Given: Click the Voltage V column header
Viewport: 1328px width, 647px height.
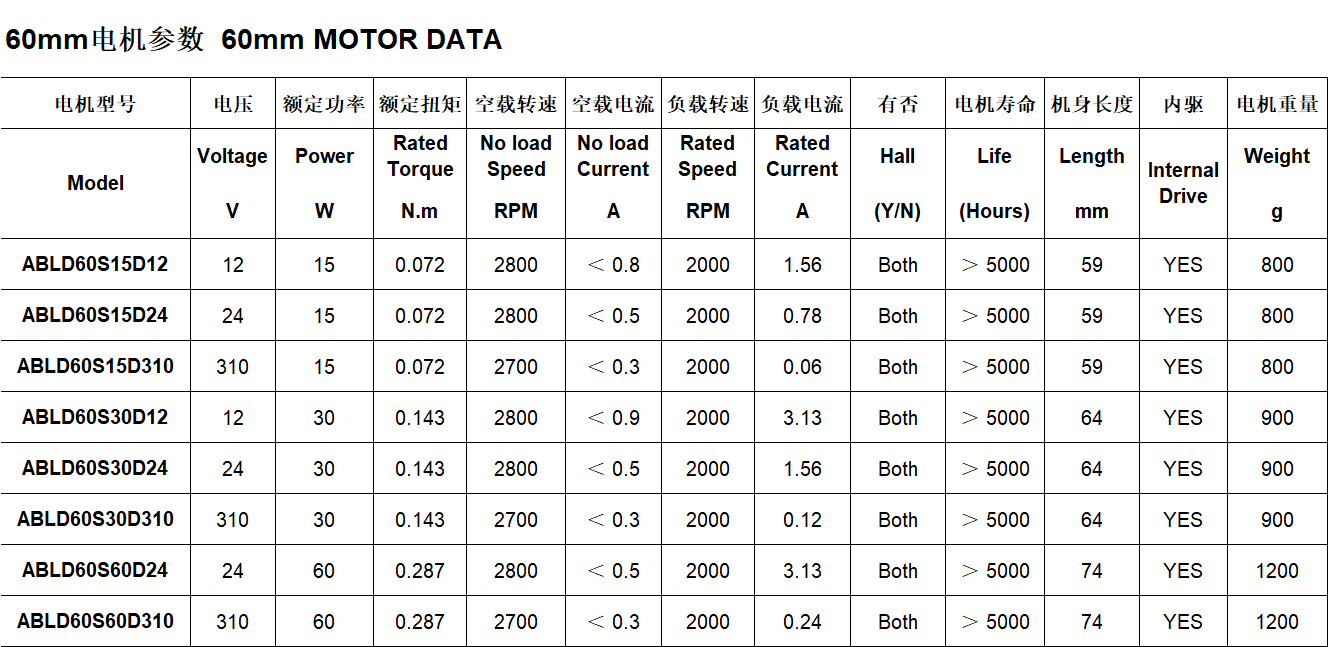Looking at the screenshot, I should click(x=232, y=183).
